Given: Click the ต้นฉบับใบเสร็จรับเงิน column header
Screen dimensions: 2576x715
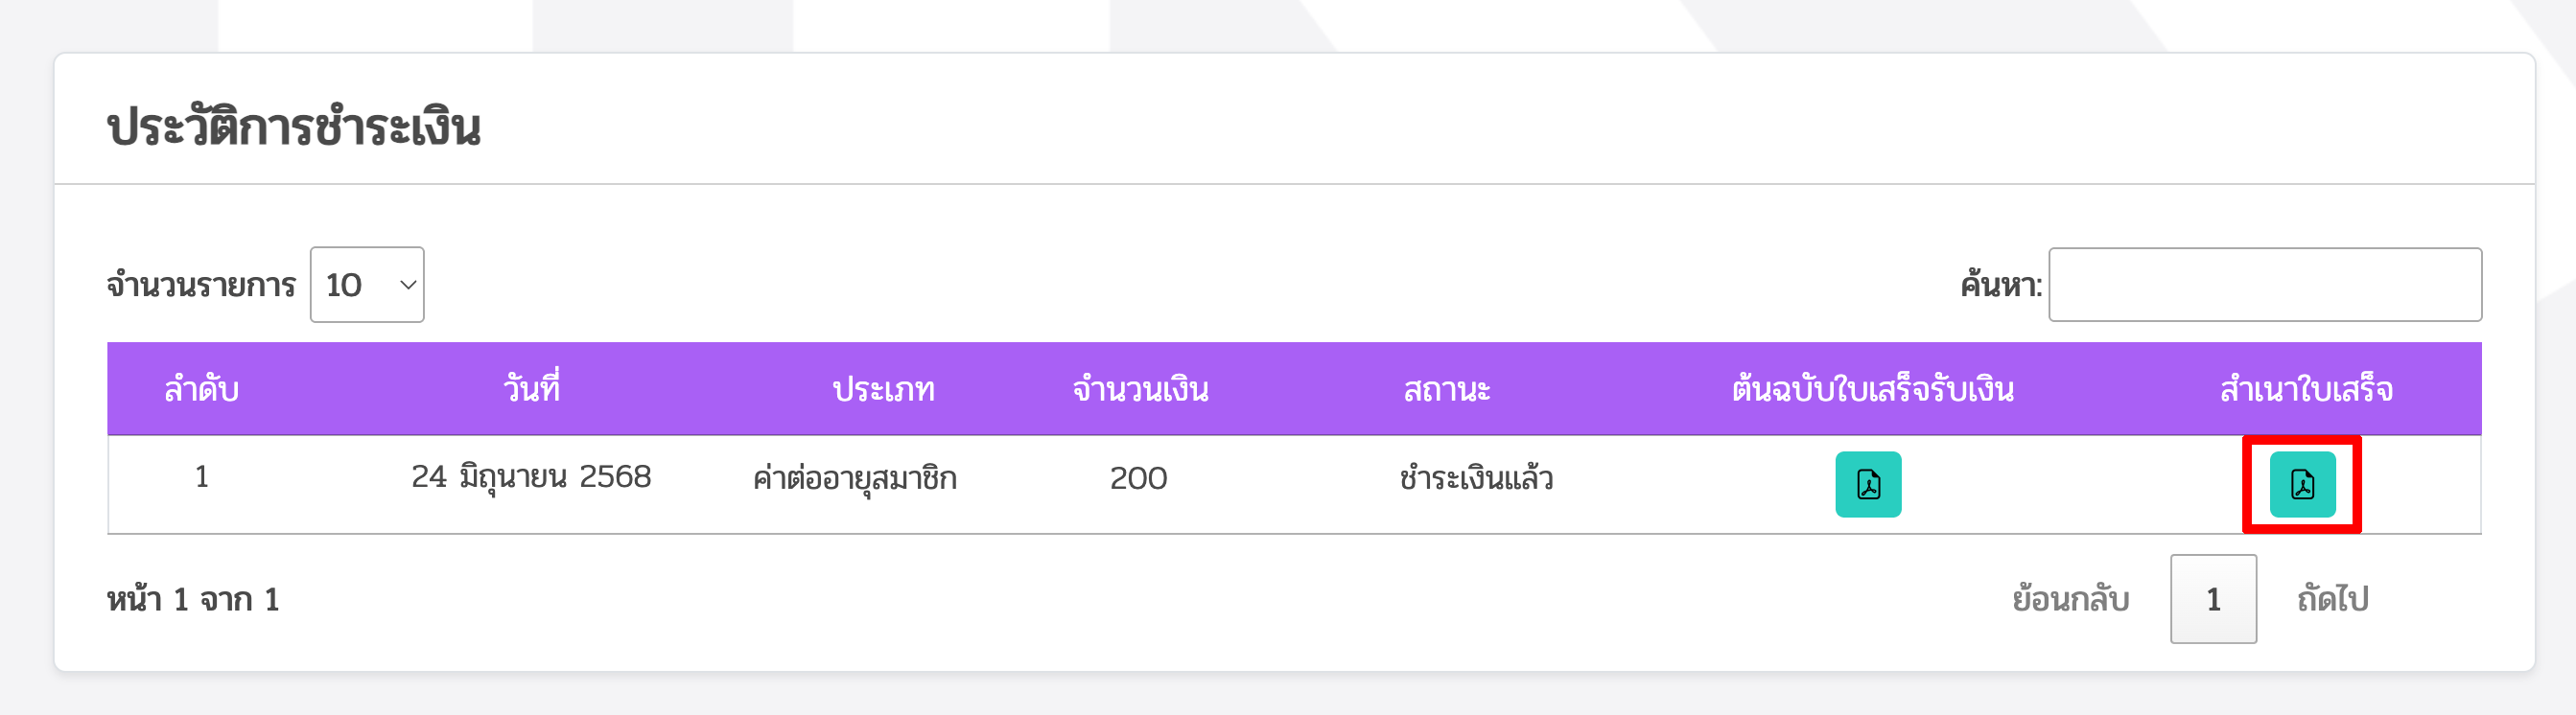Looking at the screenshot, I should (x=1872, y=389).
